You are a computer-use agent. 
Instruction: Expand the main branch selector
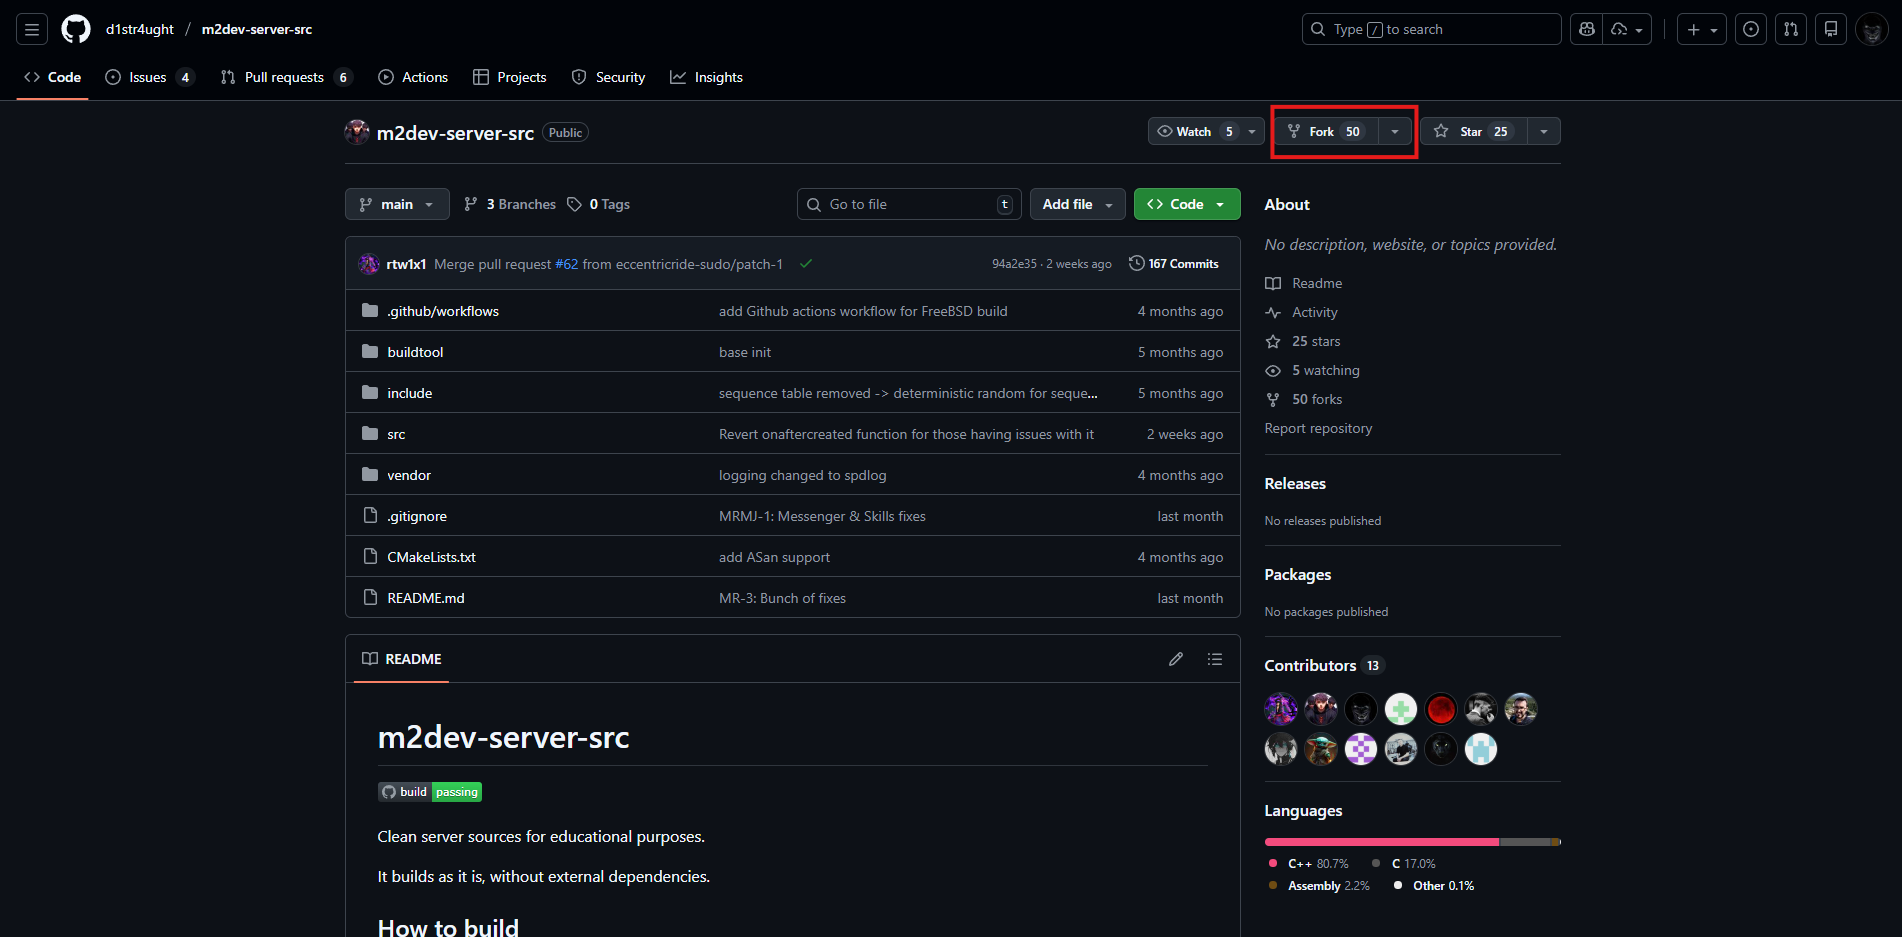[397, 204]
